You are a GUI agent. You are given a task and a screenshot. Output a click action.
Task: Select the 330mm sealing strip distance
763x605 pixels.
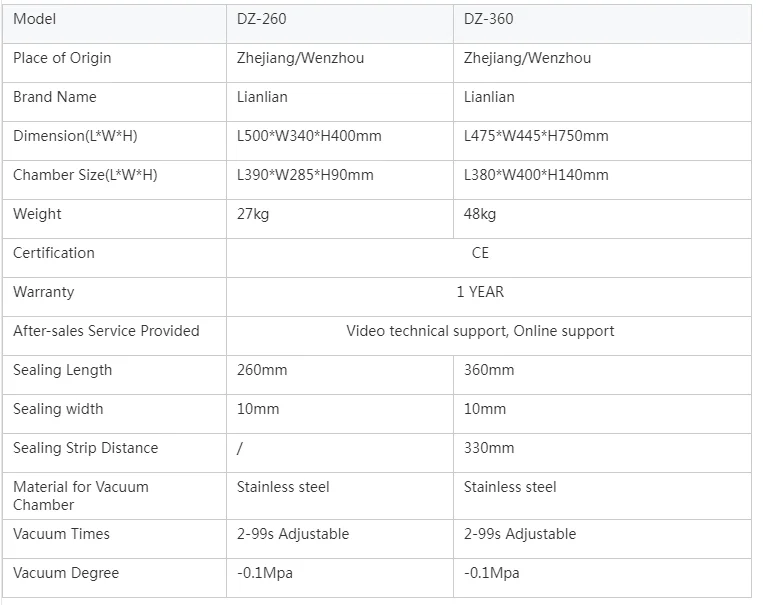click(489, 448)
